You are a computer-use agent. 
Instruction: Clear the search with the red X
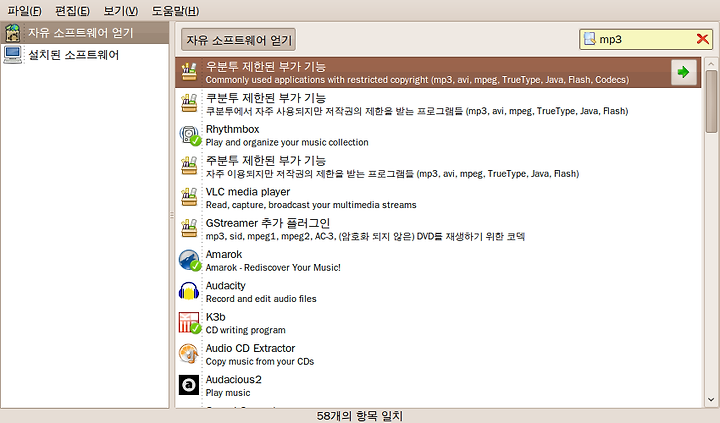703,39
